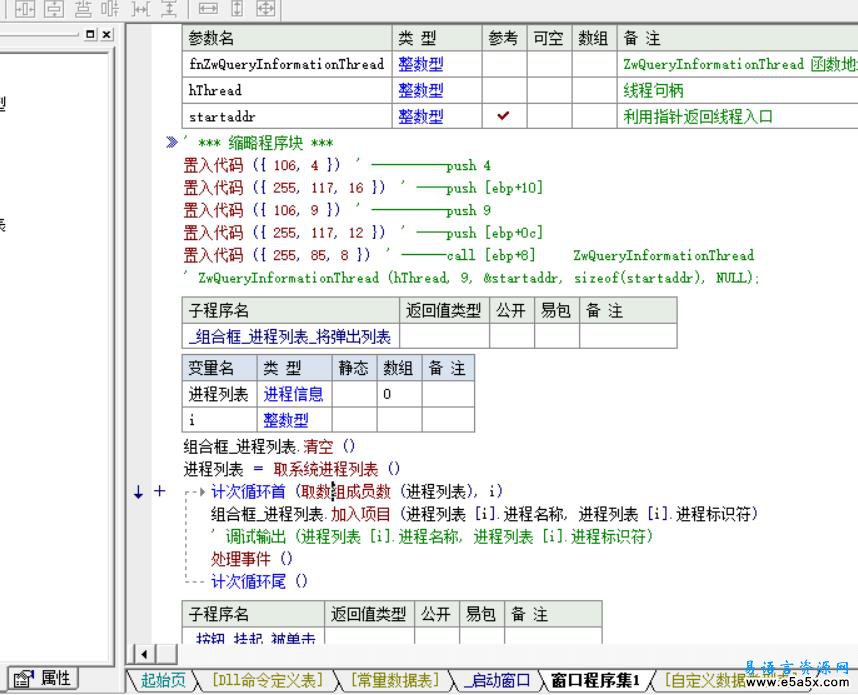
Task: Click the 参数名 column header
Action: click(287, 38)
